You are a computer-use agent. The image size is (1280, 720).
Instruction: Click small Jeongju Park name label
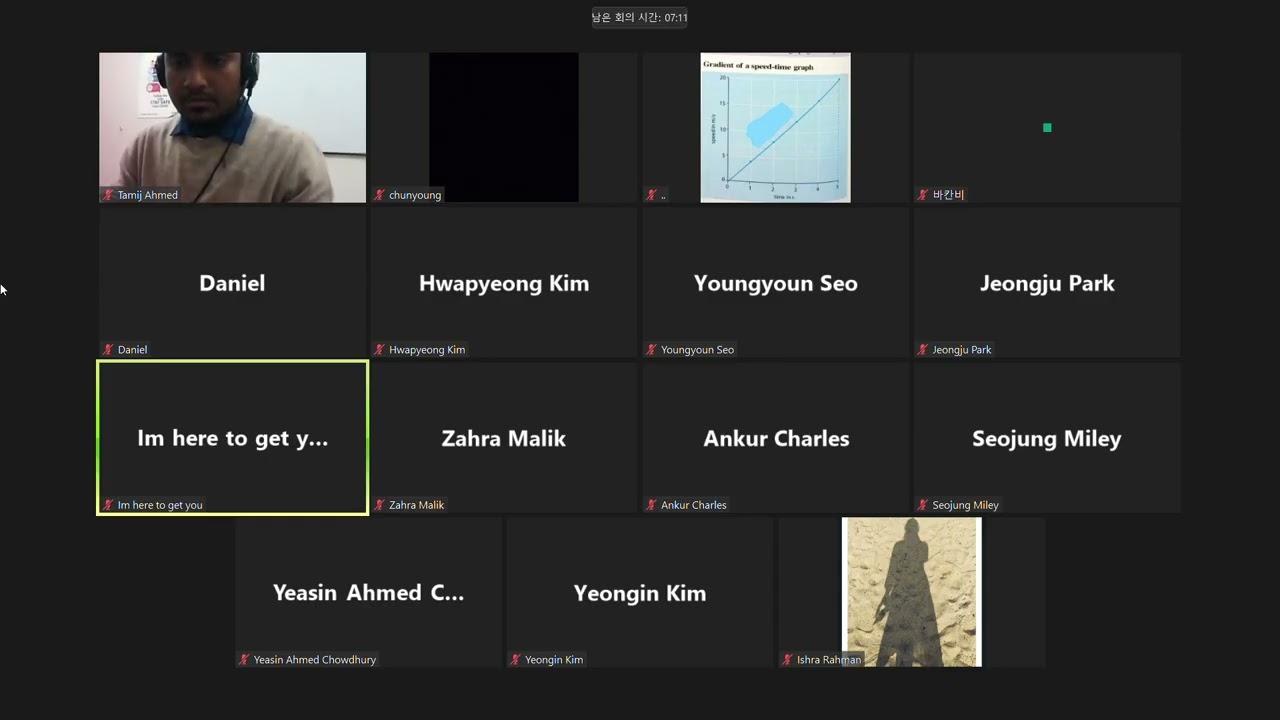point(962,350)
